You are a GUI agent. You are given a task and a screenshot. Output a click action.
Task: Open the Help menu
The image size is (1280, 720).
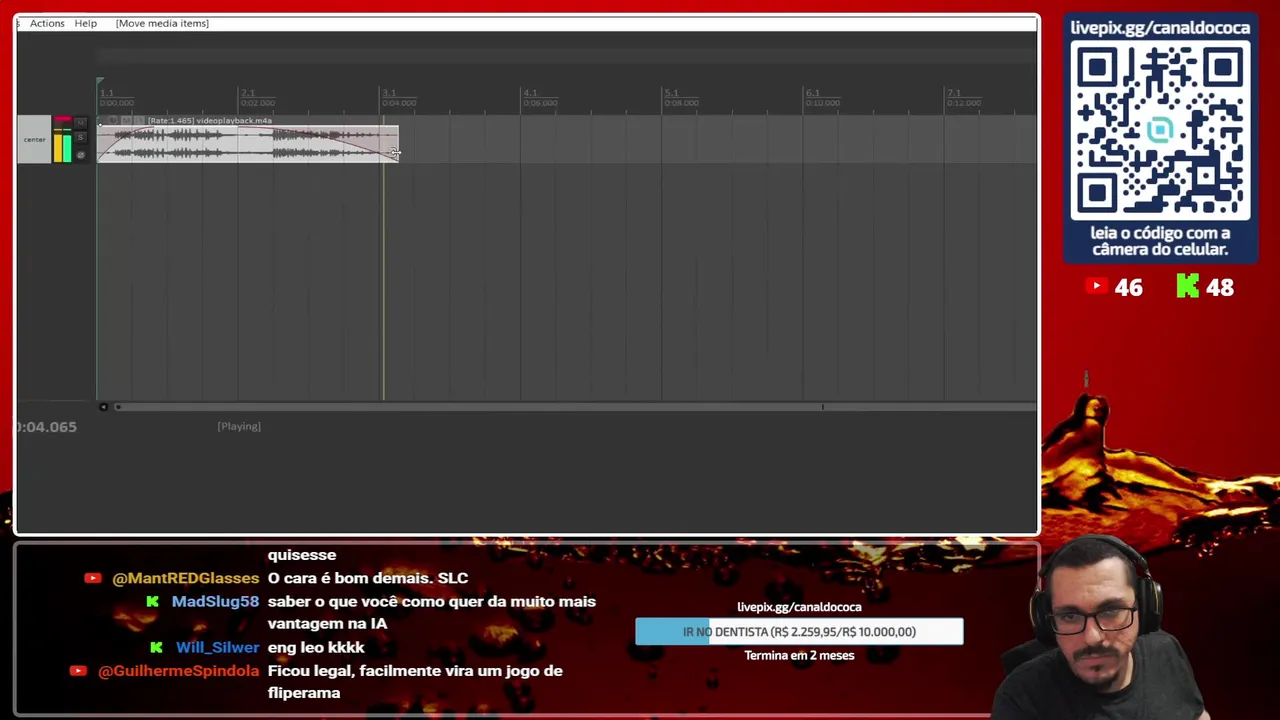point(86,23)
